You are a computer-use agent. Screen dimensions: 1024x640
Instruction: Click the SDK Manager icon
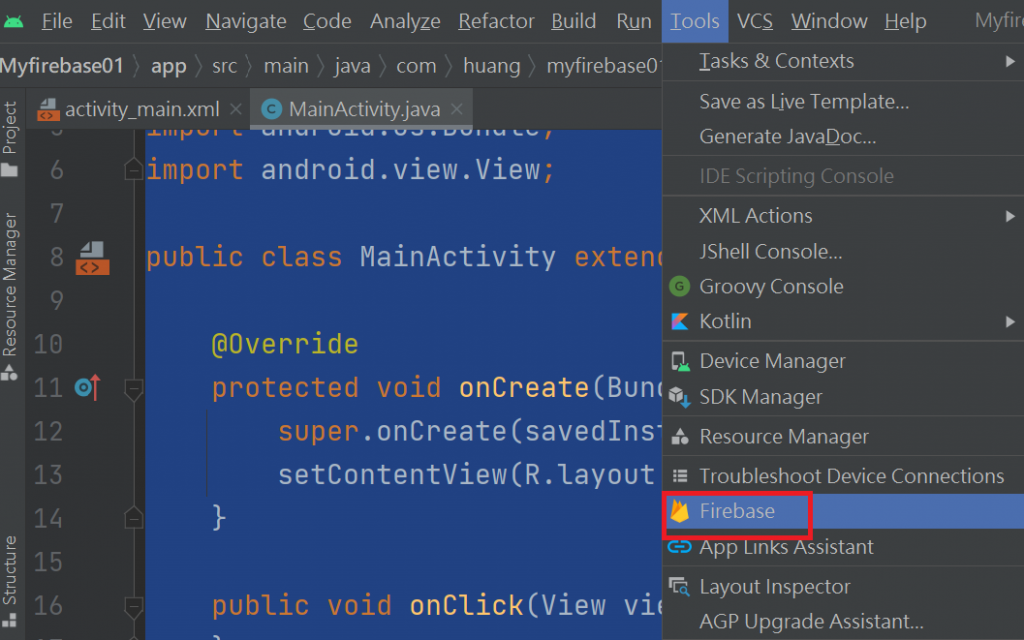680,397
